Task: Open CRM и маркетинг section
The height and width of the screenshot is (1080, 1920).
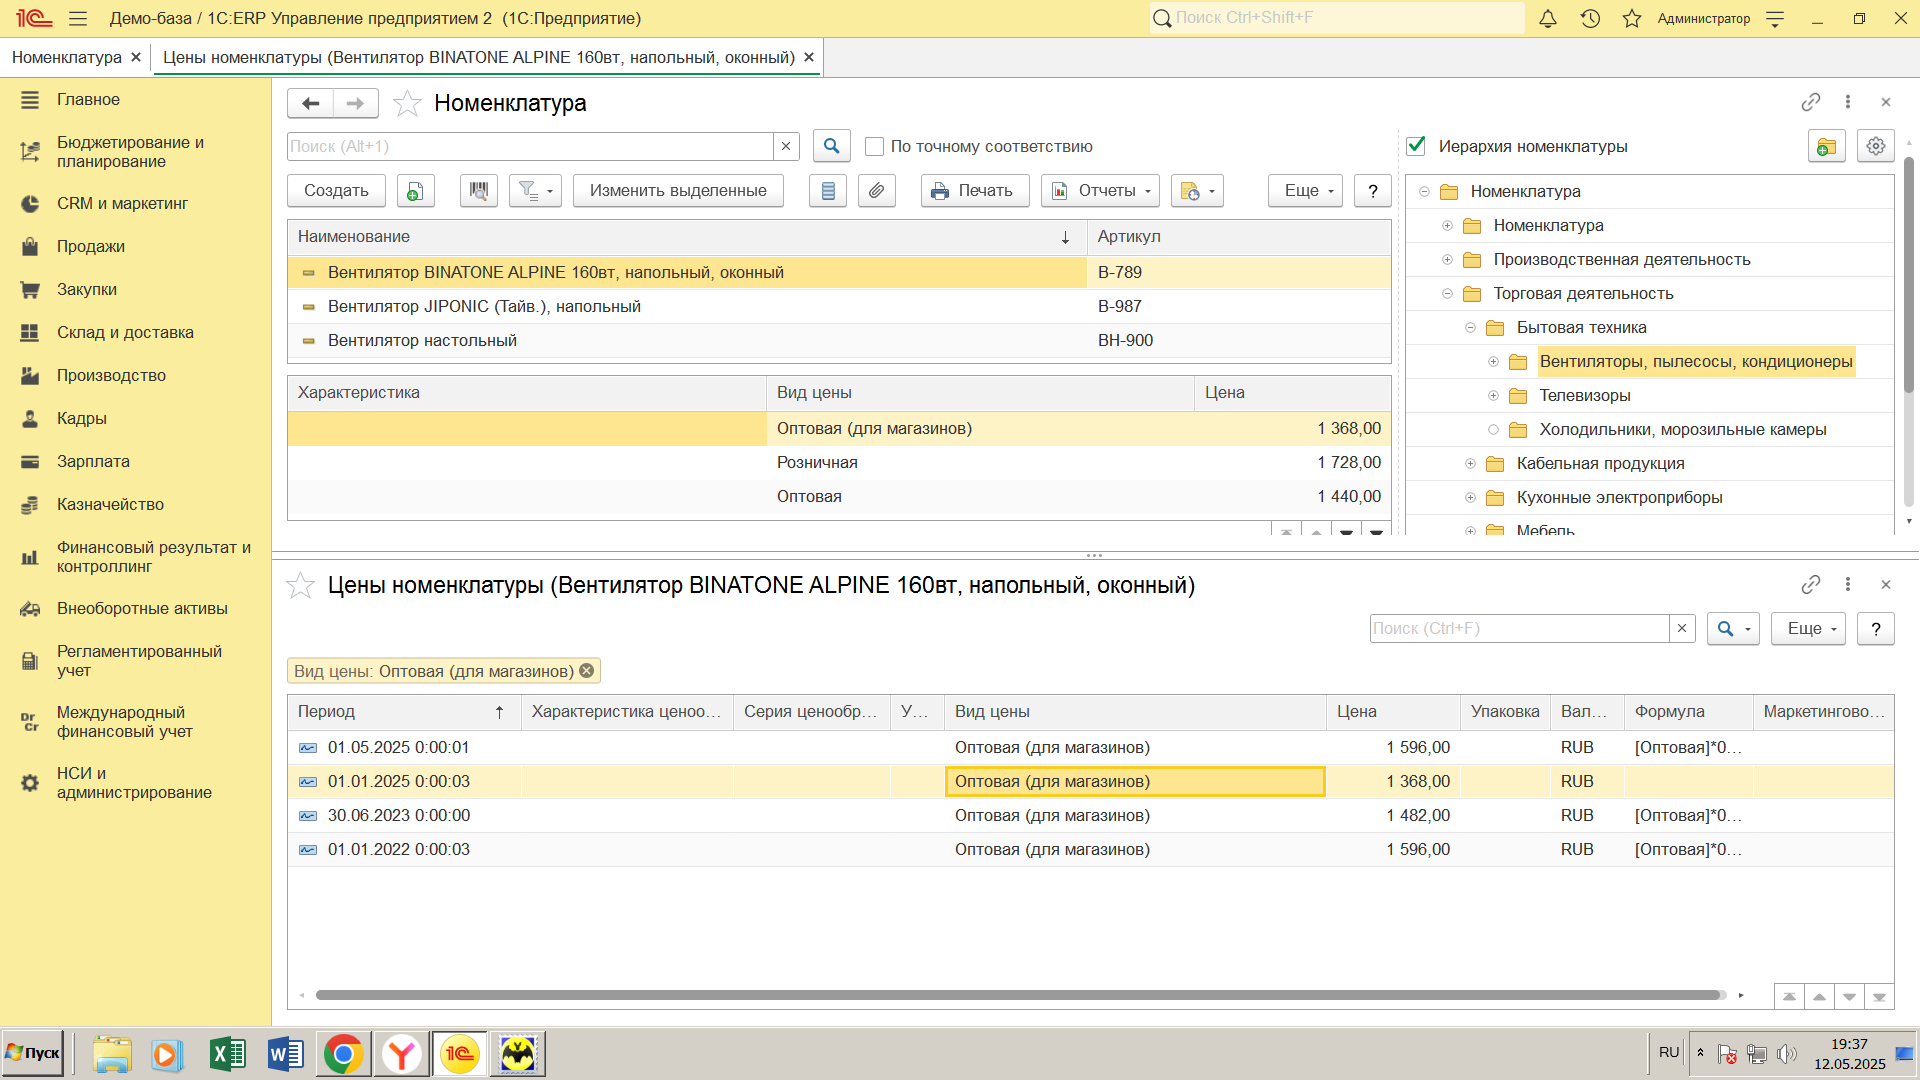Action: click(122, 203)
